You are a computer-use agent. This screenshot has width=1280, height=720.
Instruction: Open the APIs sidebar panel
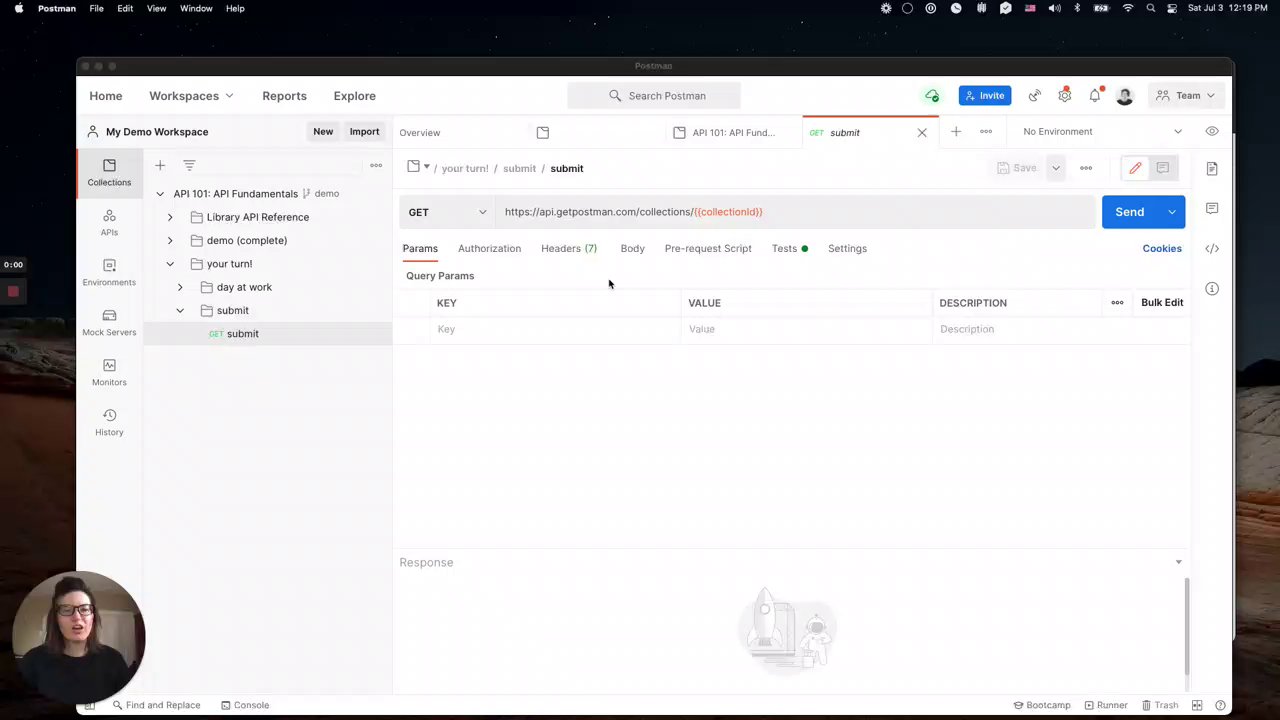(x=109, y=222)
